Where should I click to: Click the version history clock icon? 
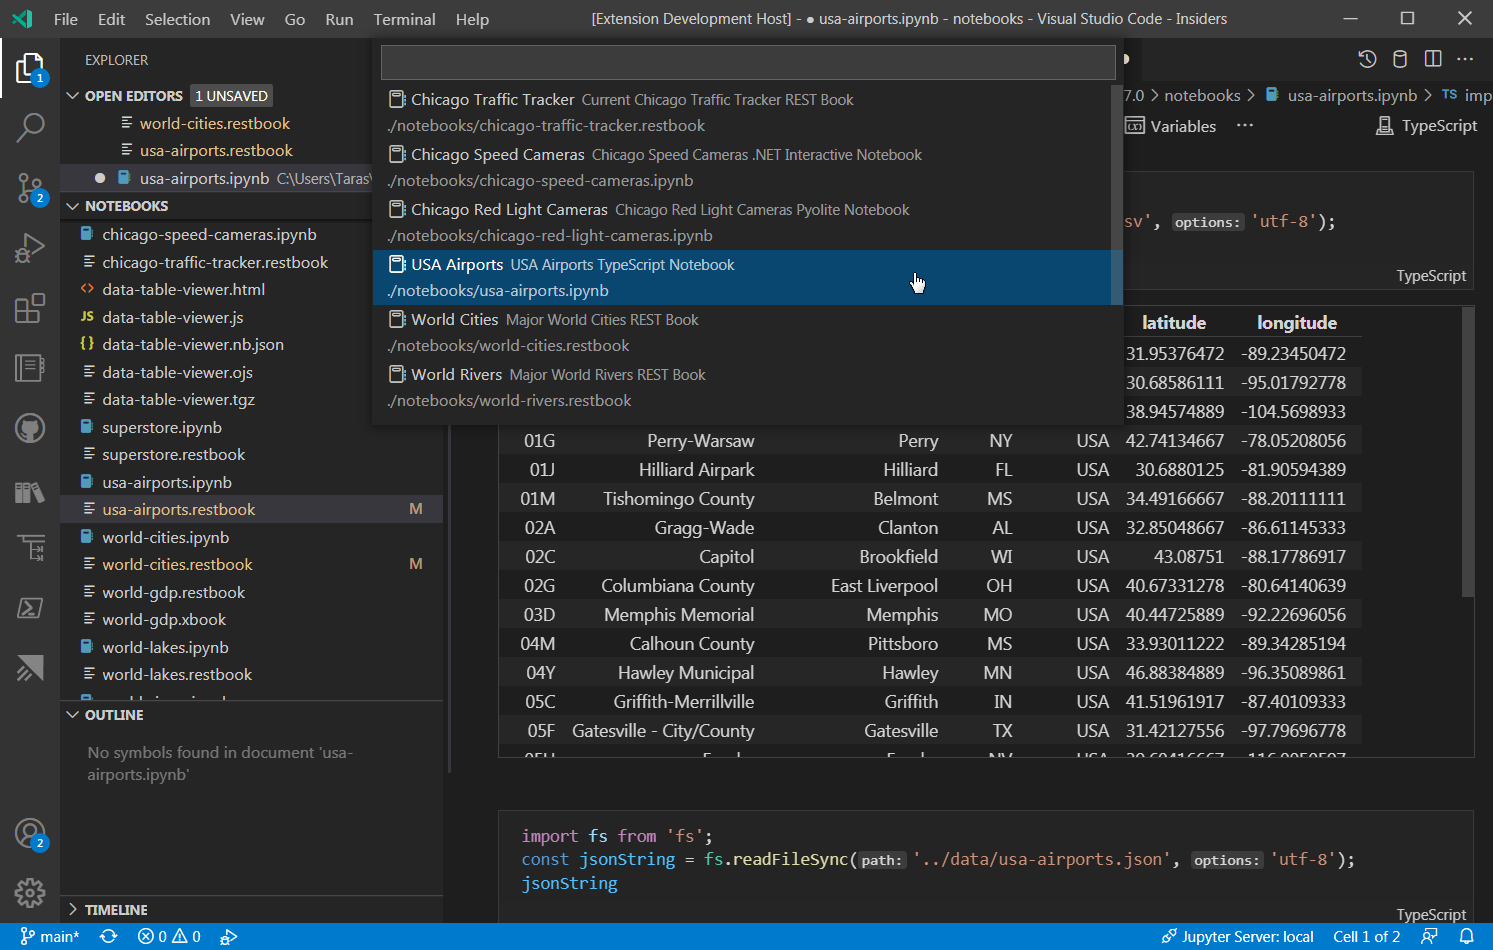(1367, 59)
